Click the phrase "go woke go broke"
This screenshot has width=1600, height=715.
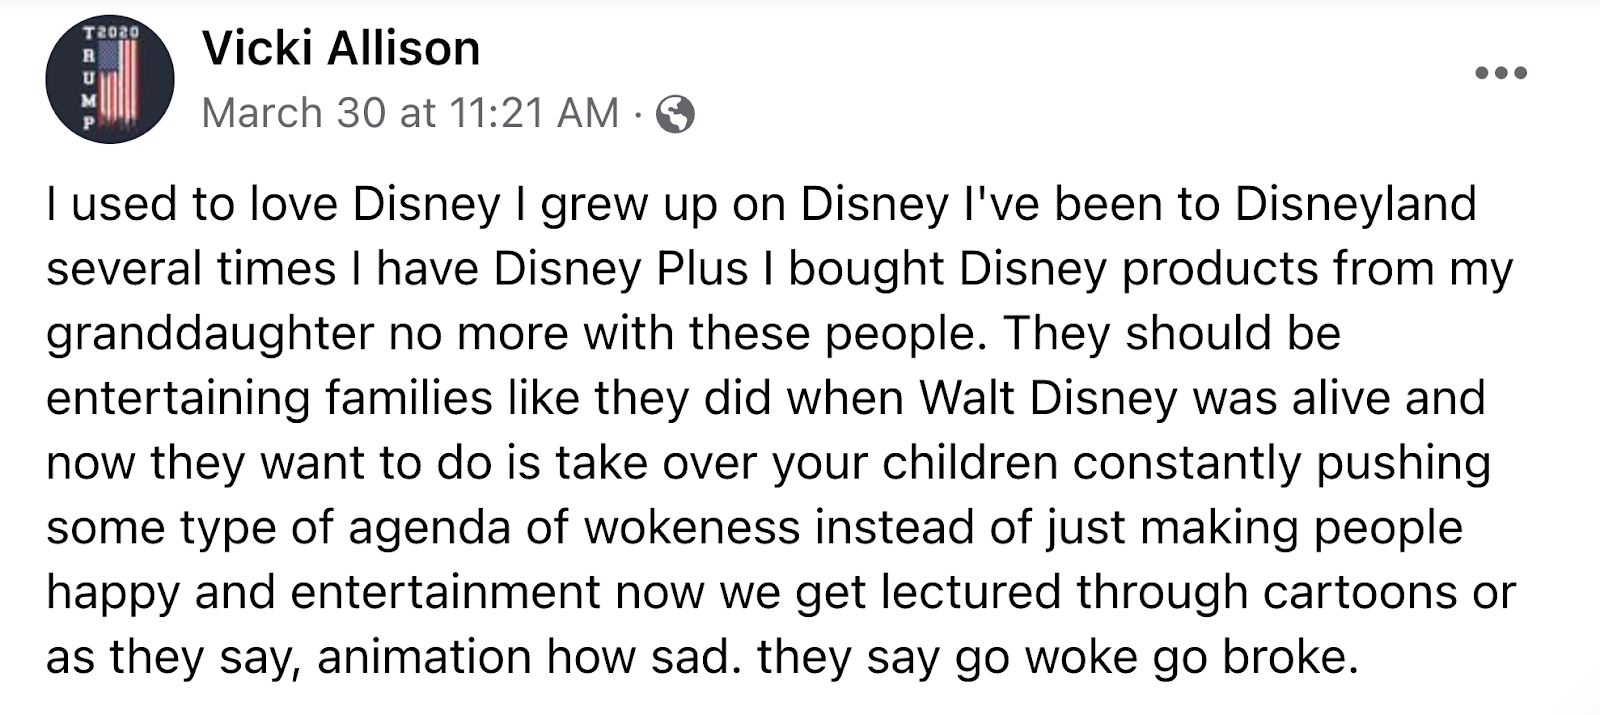tap(1155, 657)
